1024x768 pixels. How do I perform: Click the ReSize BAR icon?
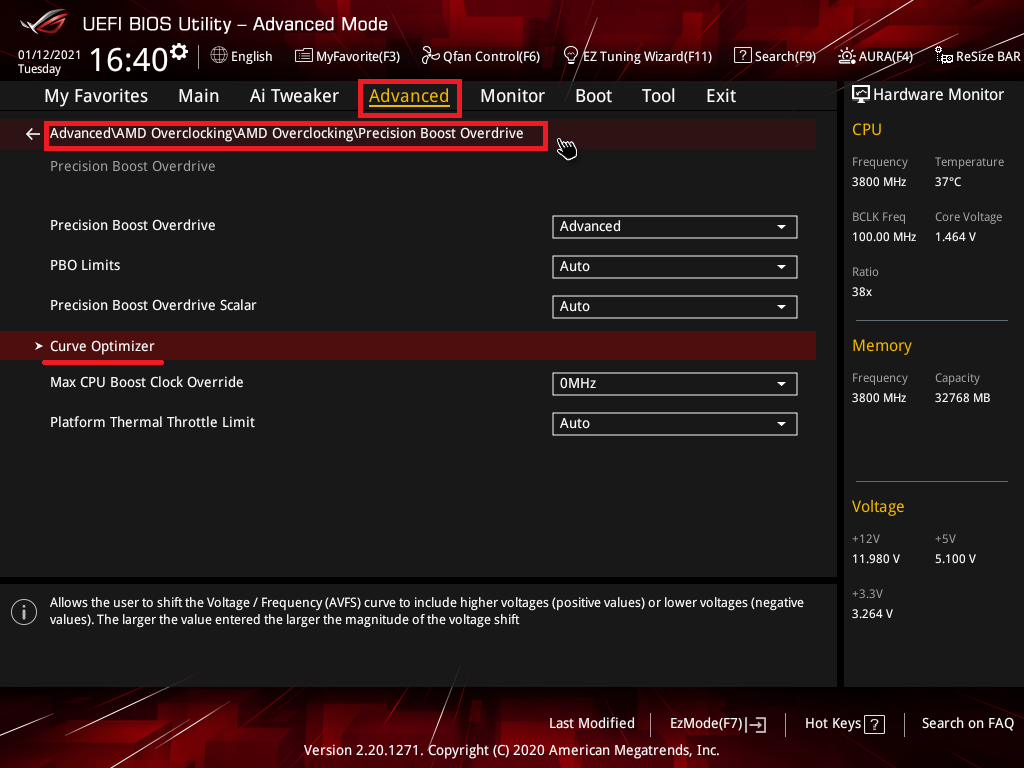[x=944, y=56]
